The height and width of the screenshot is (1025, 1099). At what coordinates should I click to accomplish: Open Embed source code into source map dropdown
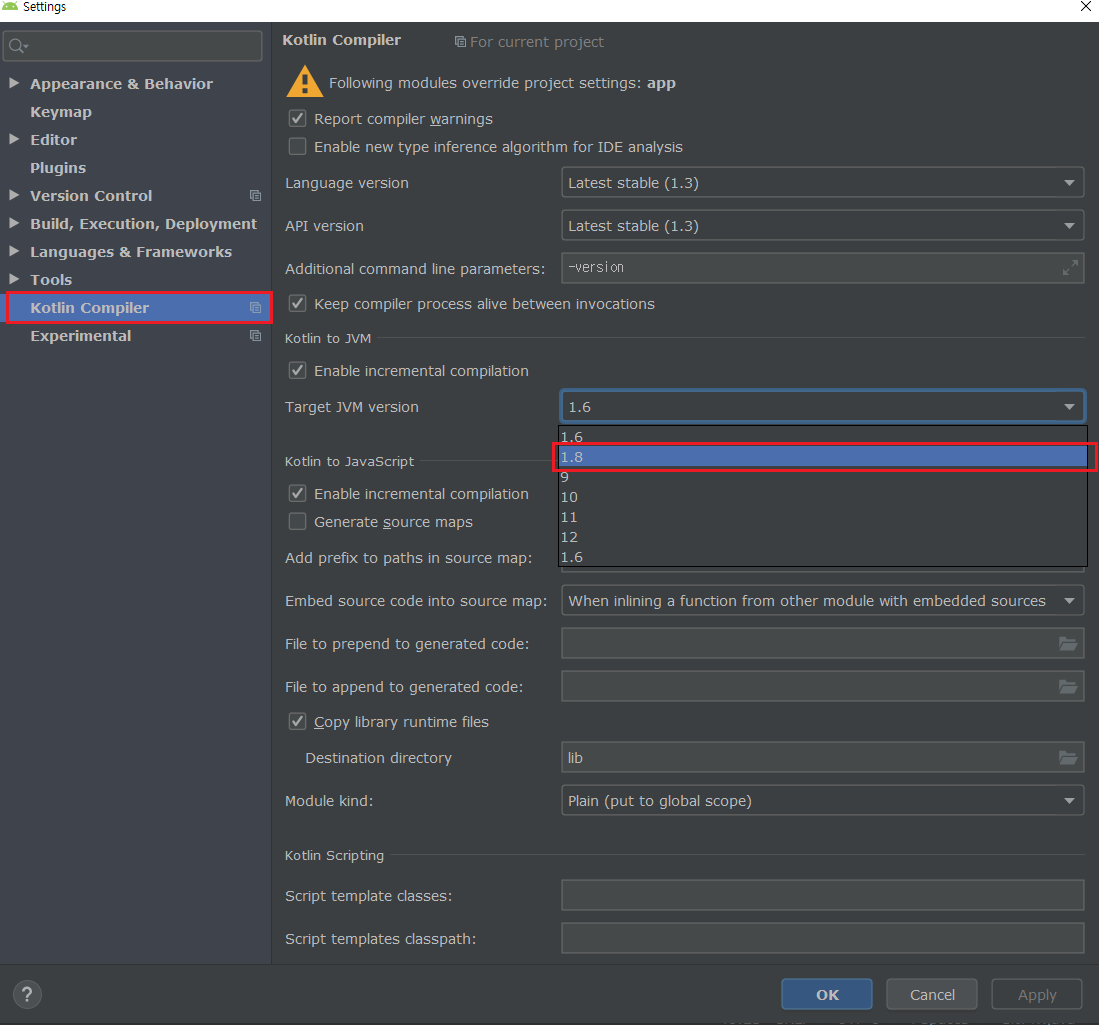(x=822, y=601)
